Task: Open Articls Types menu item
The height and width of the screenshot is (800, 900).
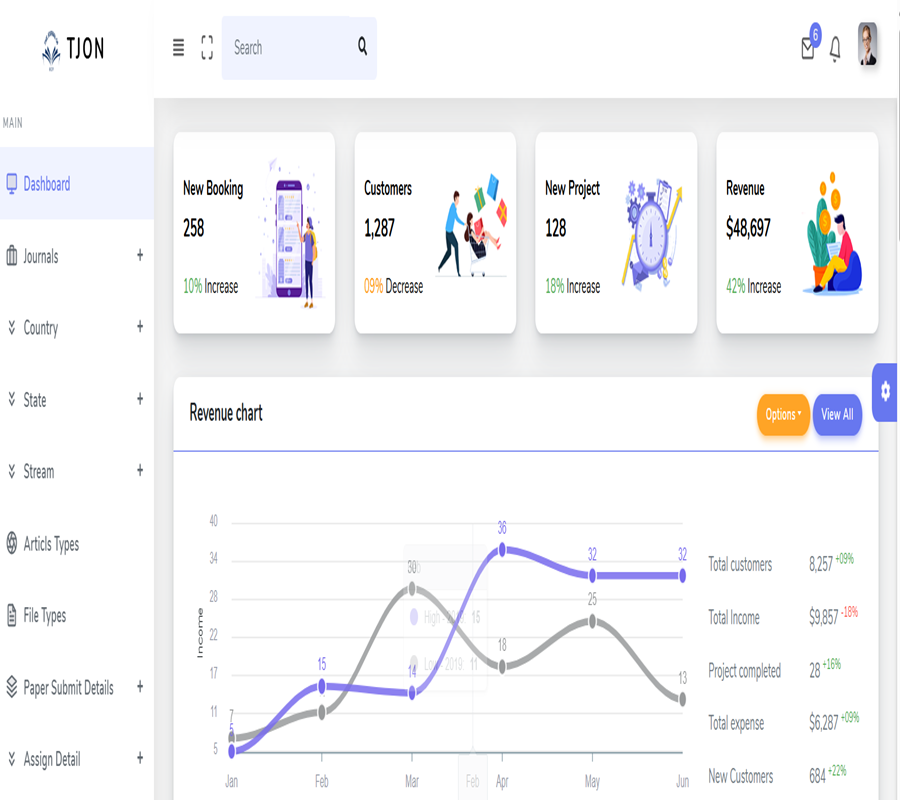Action: 51,544
